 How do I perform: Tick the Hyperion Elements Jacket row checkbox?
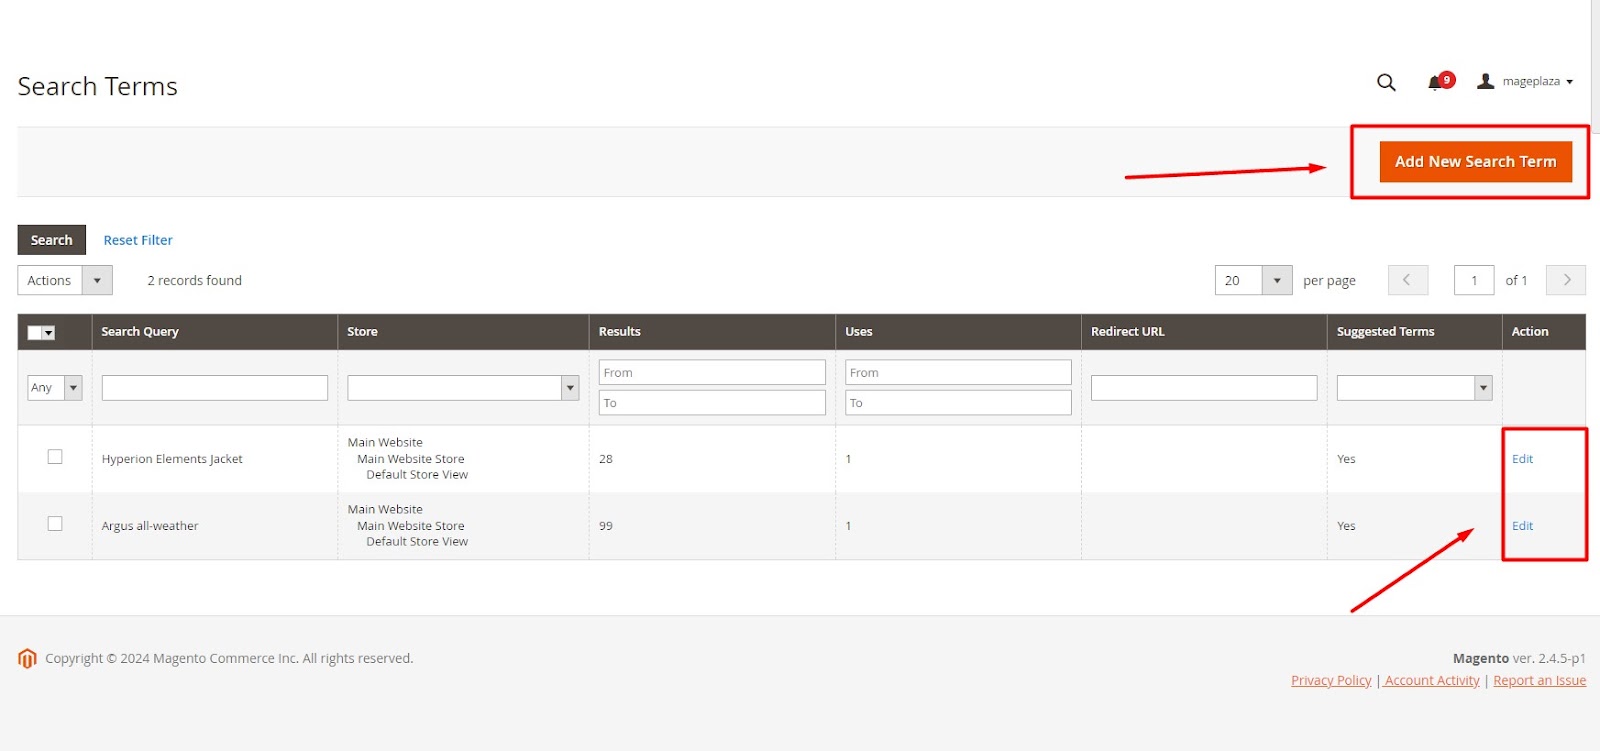pyautogui.click(x=55, y=457)
